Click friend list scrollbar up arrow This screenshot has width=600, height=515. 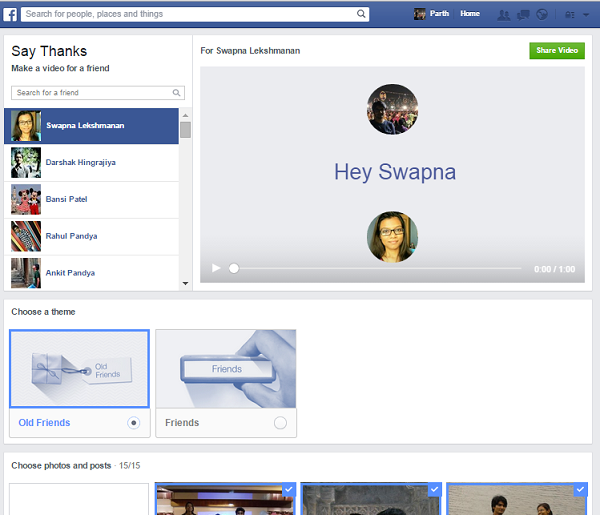pyautogui.click(x=186, y=115)
